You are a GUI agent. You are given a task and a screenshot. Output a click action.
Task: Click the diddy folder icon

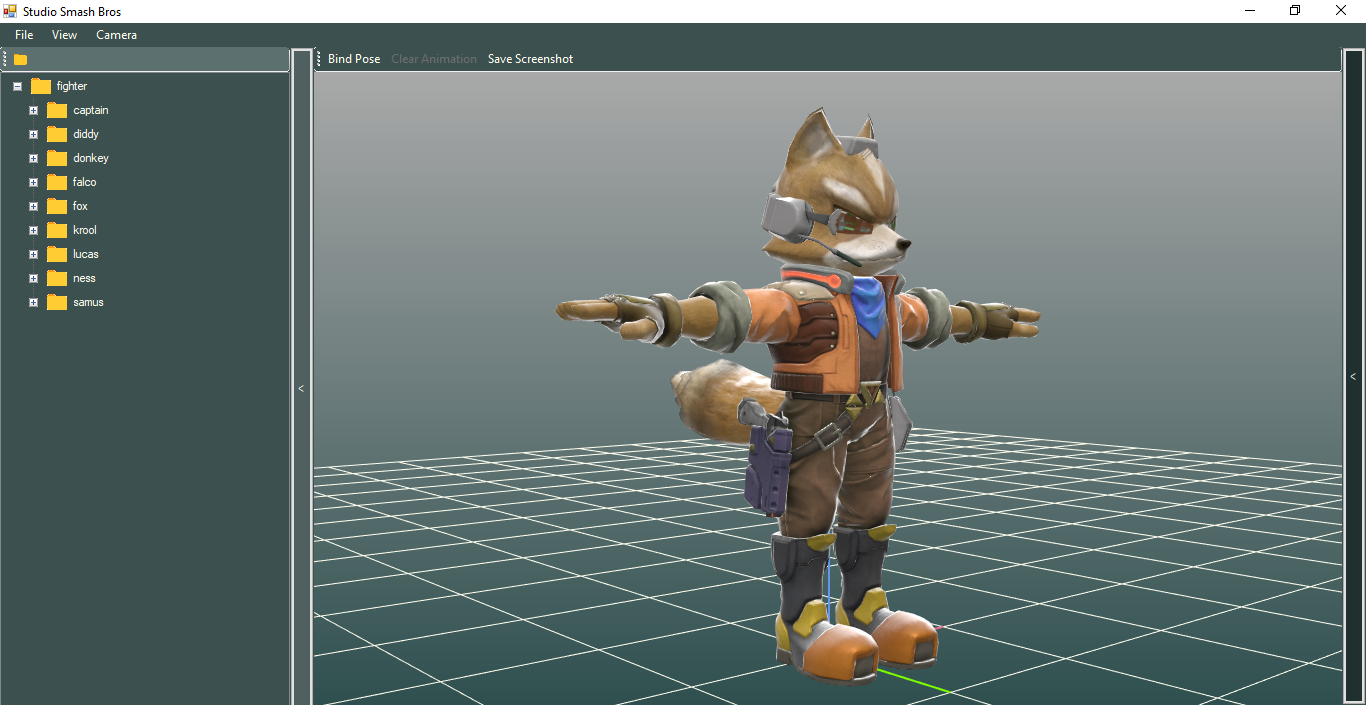[x=57, y=134]
